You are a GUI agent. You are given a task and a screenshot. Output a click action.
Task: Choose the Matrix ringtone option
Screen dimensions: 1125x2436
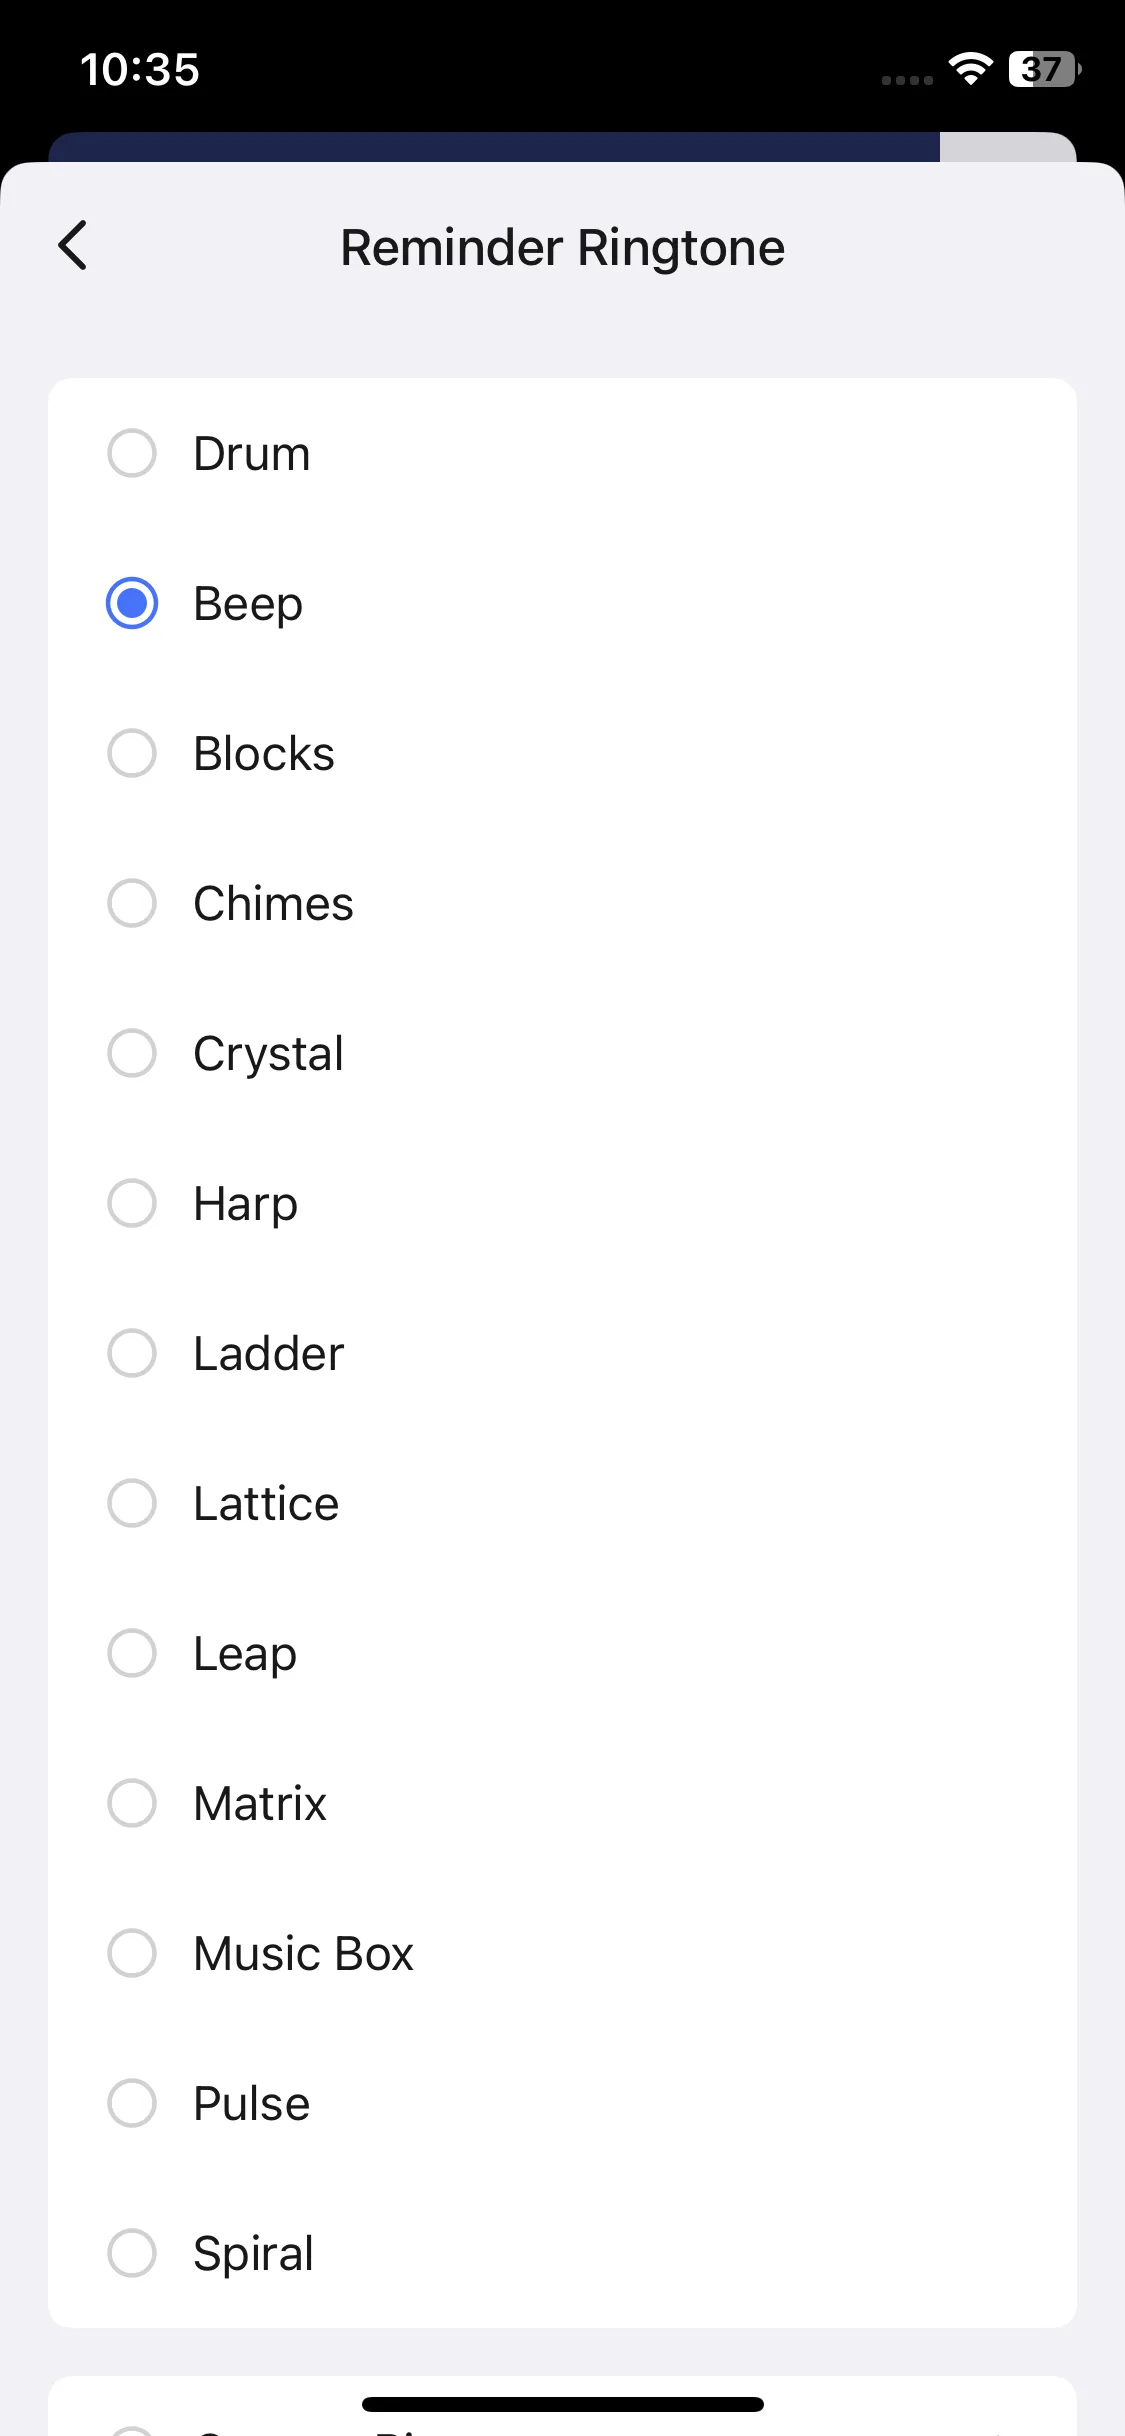[132, 1803]
